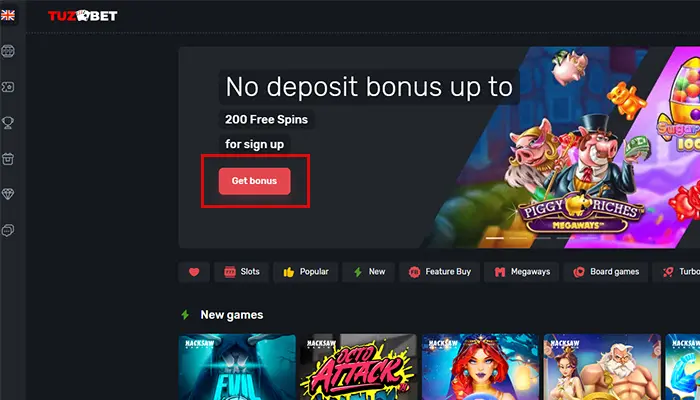Select the Megaways category

click(521, 272)
